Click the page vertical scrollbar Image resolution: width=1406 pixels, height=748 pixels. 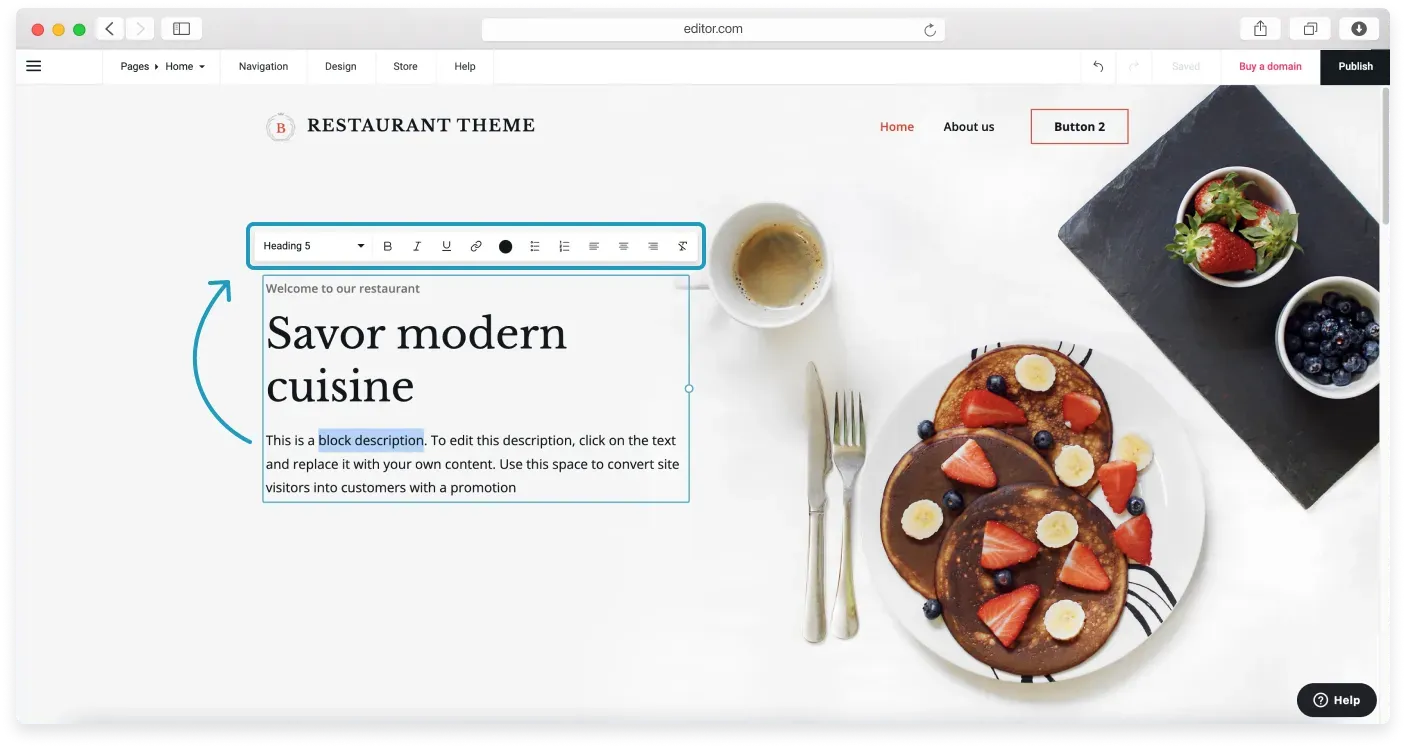(x=1385, y=155)
